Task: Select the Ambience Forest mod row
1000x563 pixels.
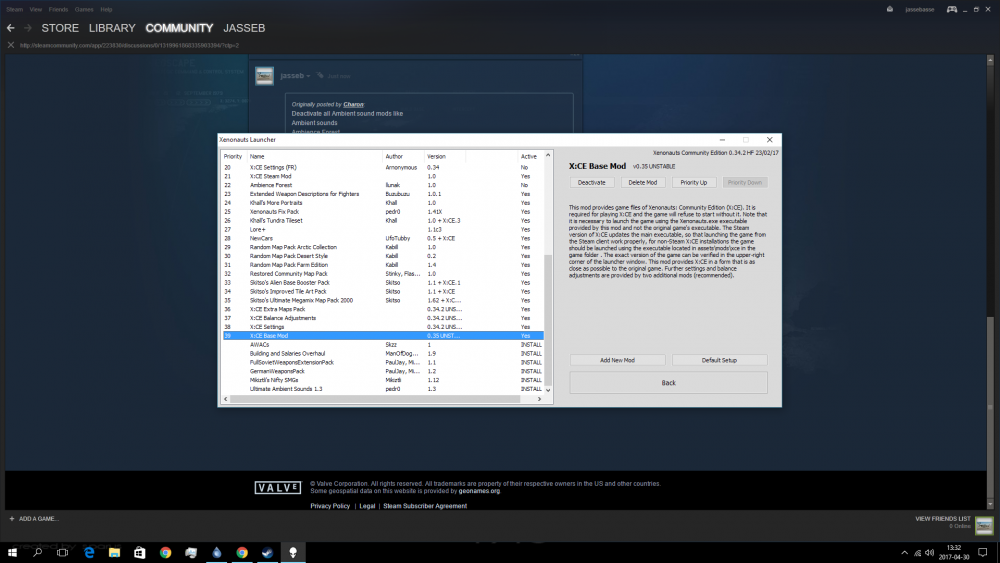Action: pos(383,185)
